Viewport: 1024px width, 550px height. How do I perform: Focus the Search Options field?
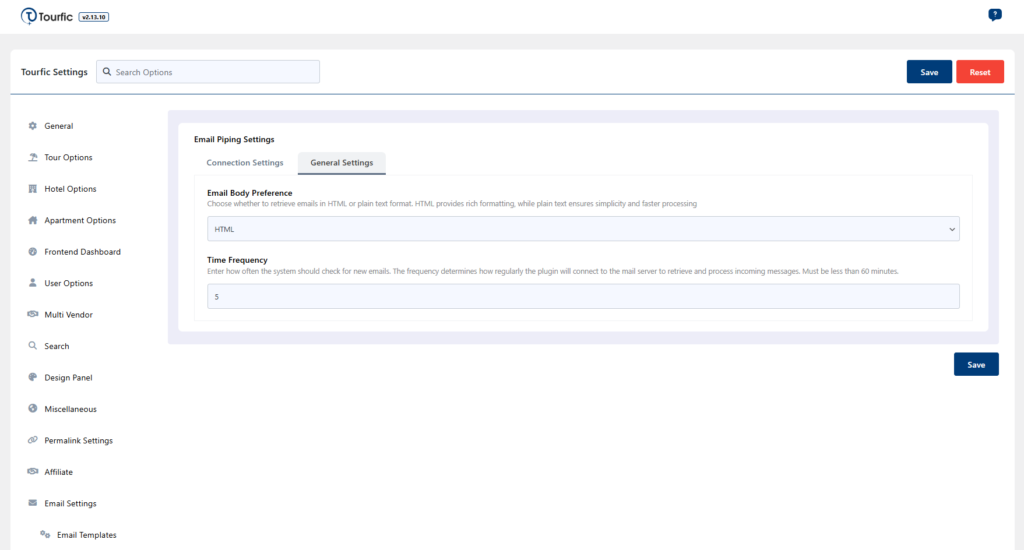[208, 72]
